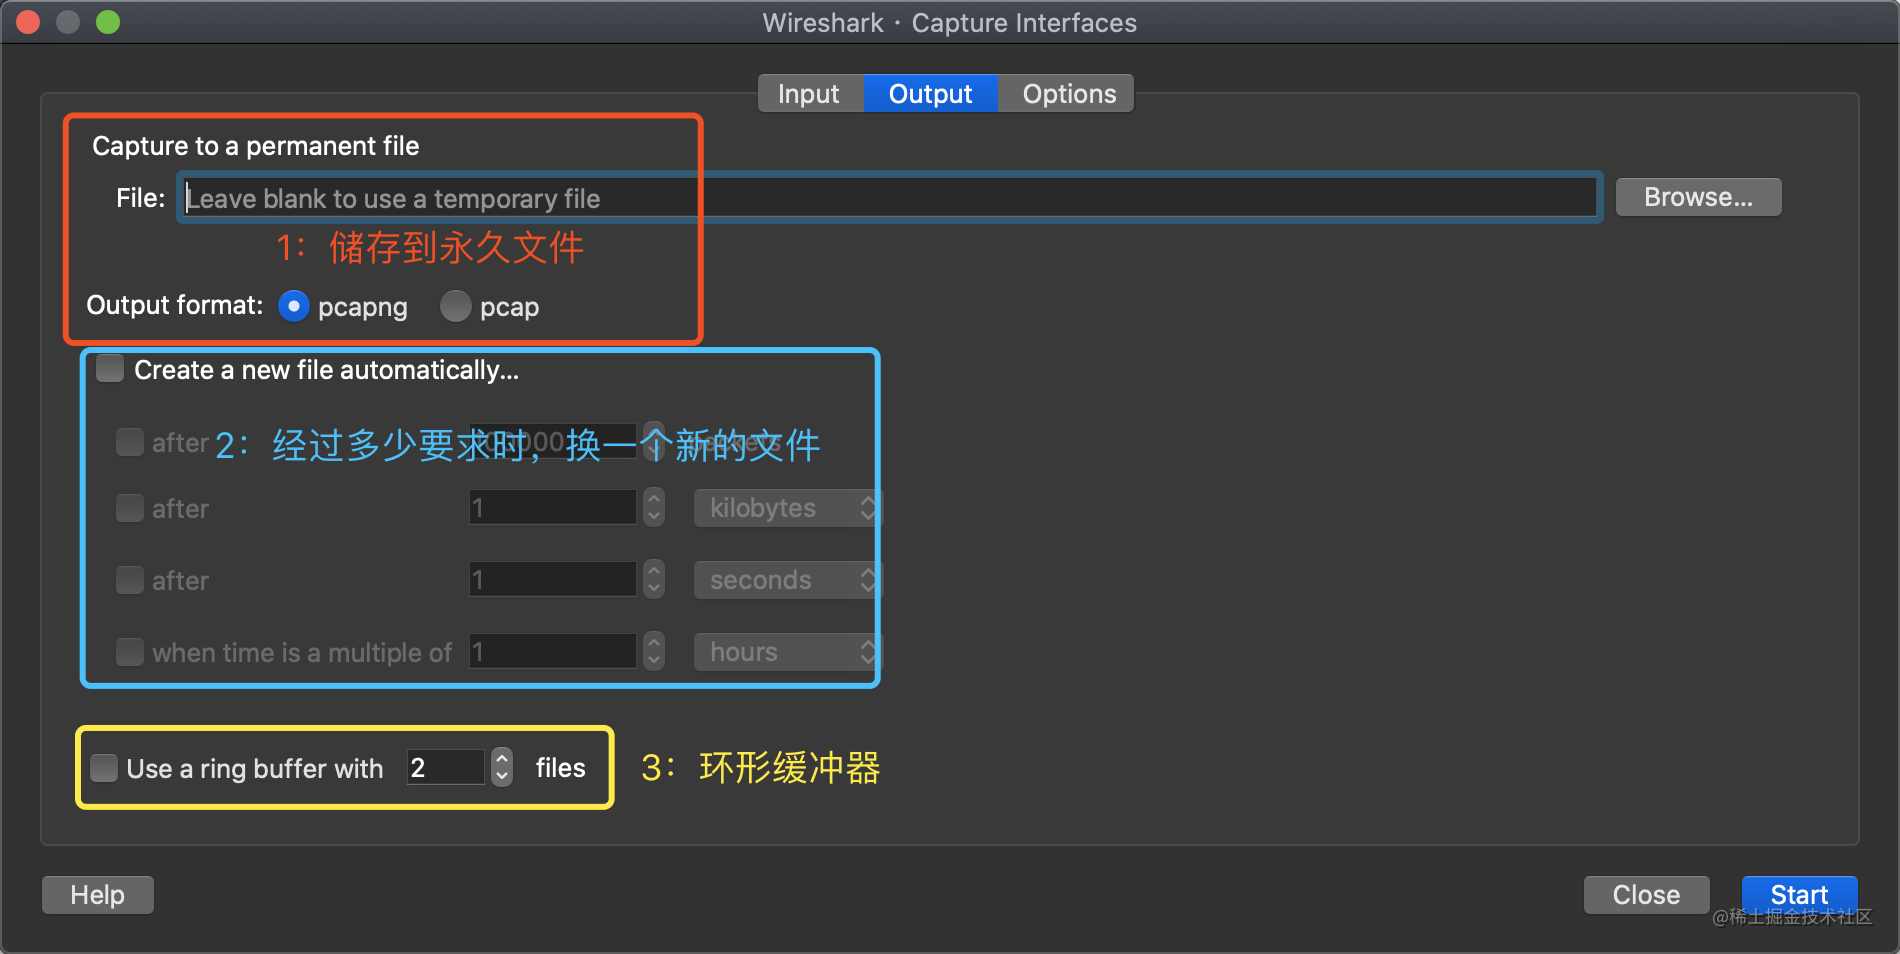This screenshot has width=1900, height=954.
Task: Open the hours unit dropdown
Action: tap(786, 652)
